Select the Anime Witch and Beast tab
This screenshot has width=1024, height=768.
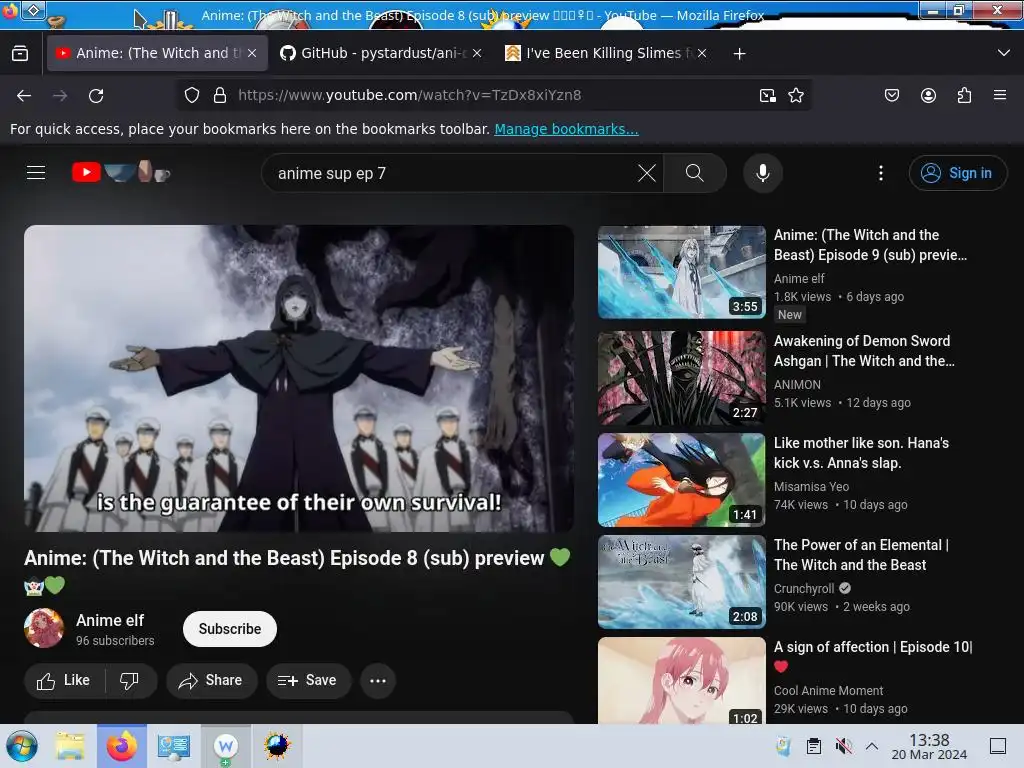coord(157,54)
